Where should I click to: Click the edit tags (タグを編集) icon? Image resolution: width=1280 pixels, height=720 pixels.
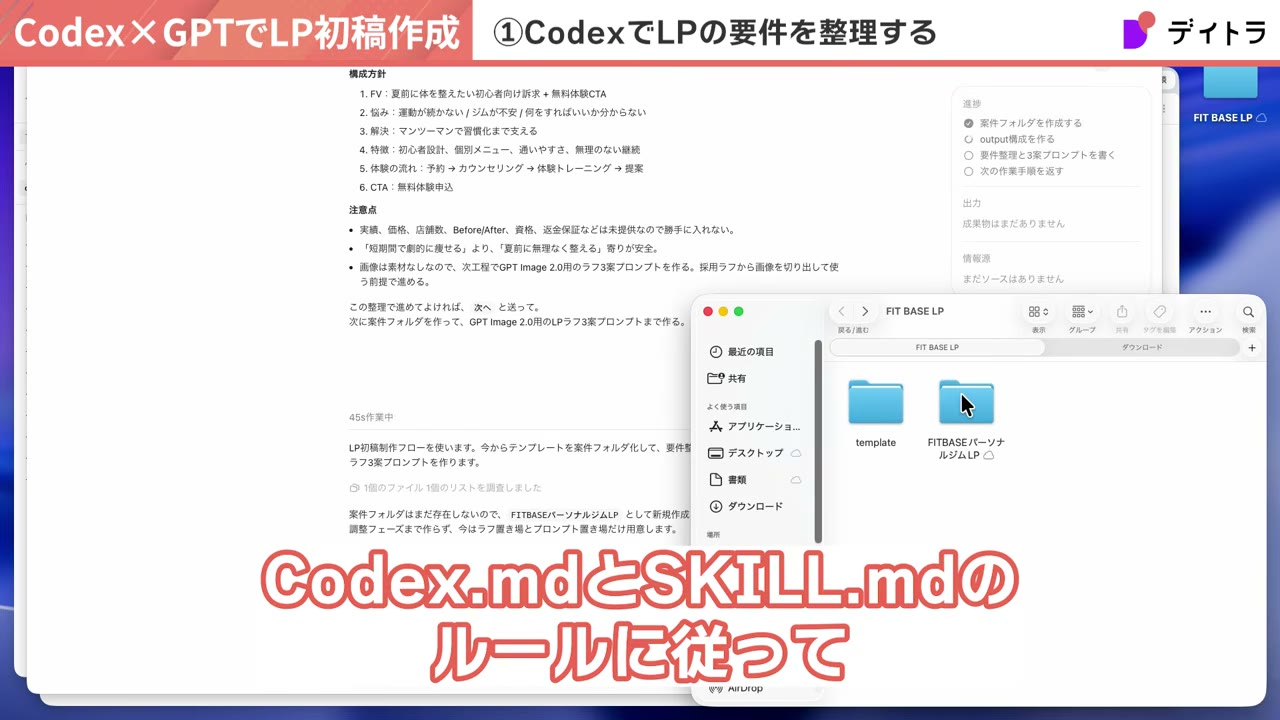click(x=1160, y=312)
